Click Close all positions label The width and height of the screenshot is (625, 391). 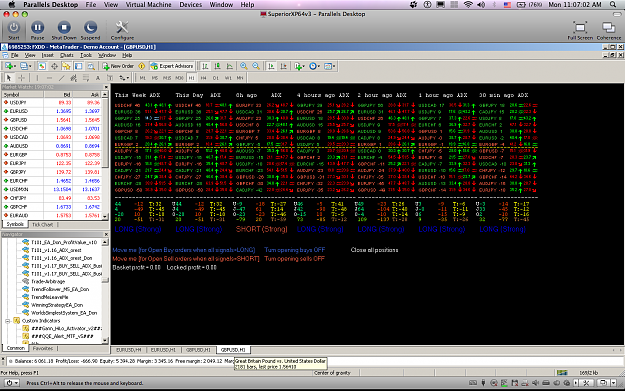(x=374, y=250)
